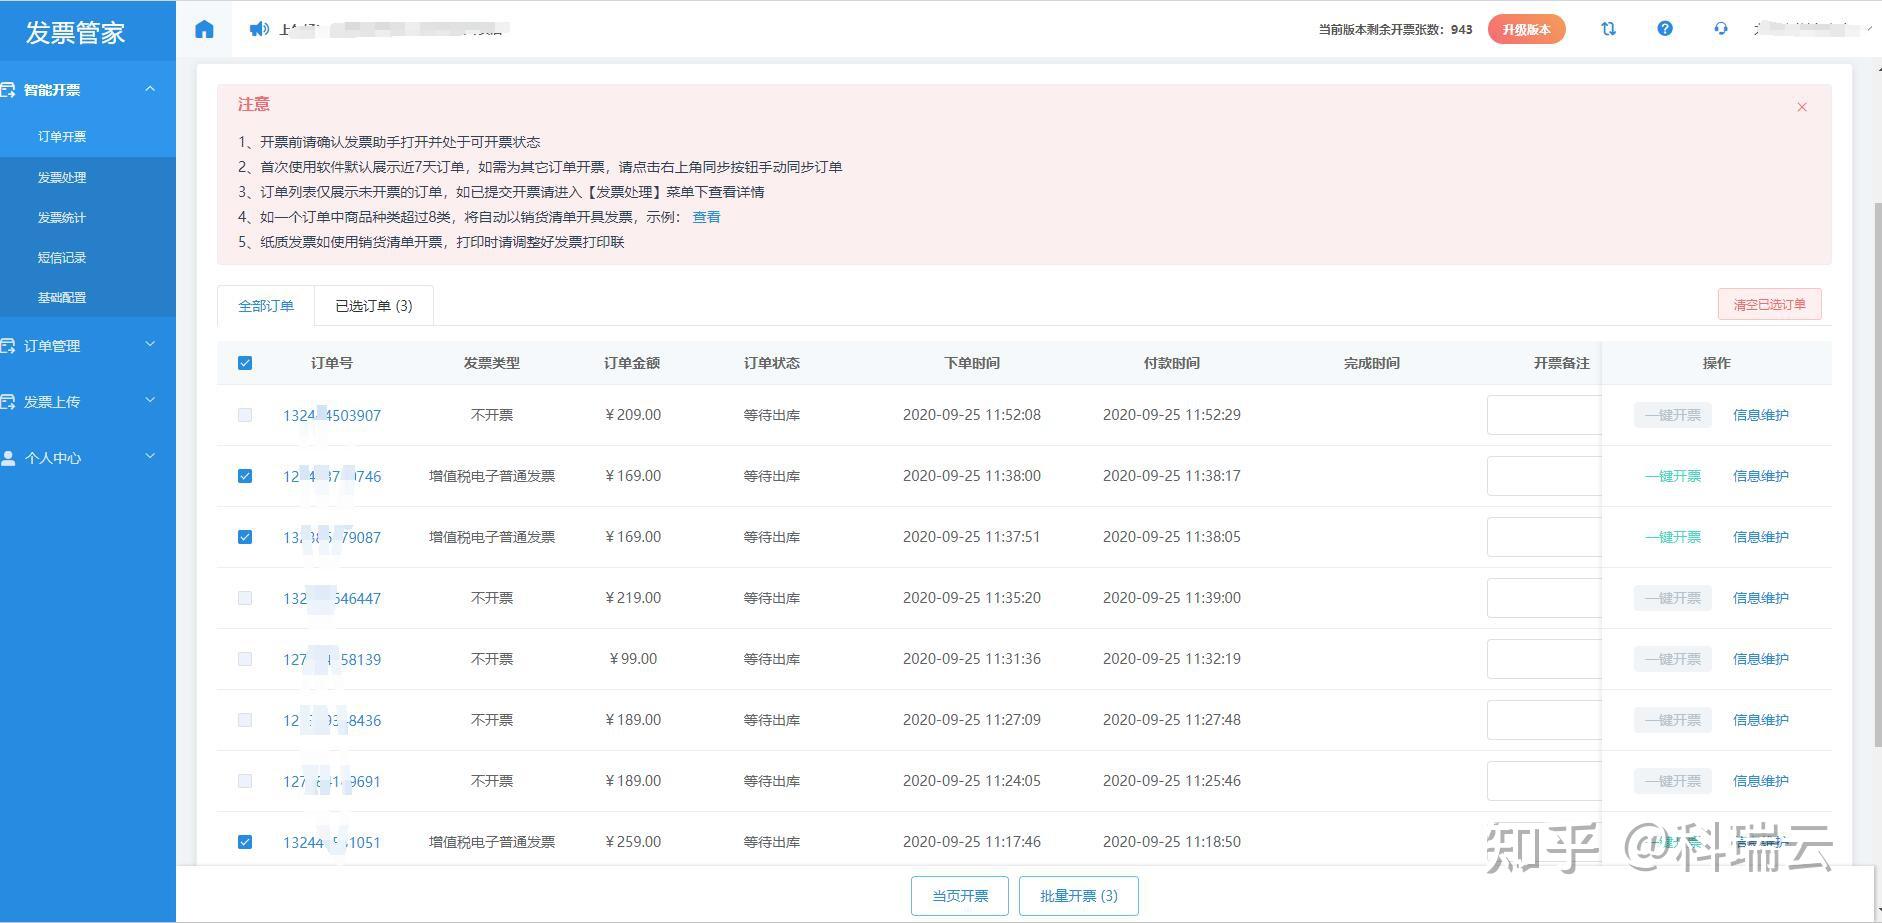1882x923 pixels.
Task: Expand the 订单管理 menu chevron
Action: pos(150,345)
